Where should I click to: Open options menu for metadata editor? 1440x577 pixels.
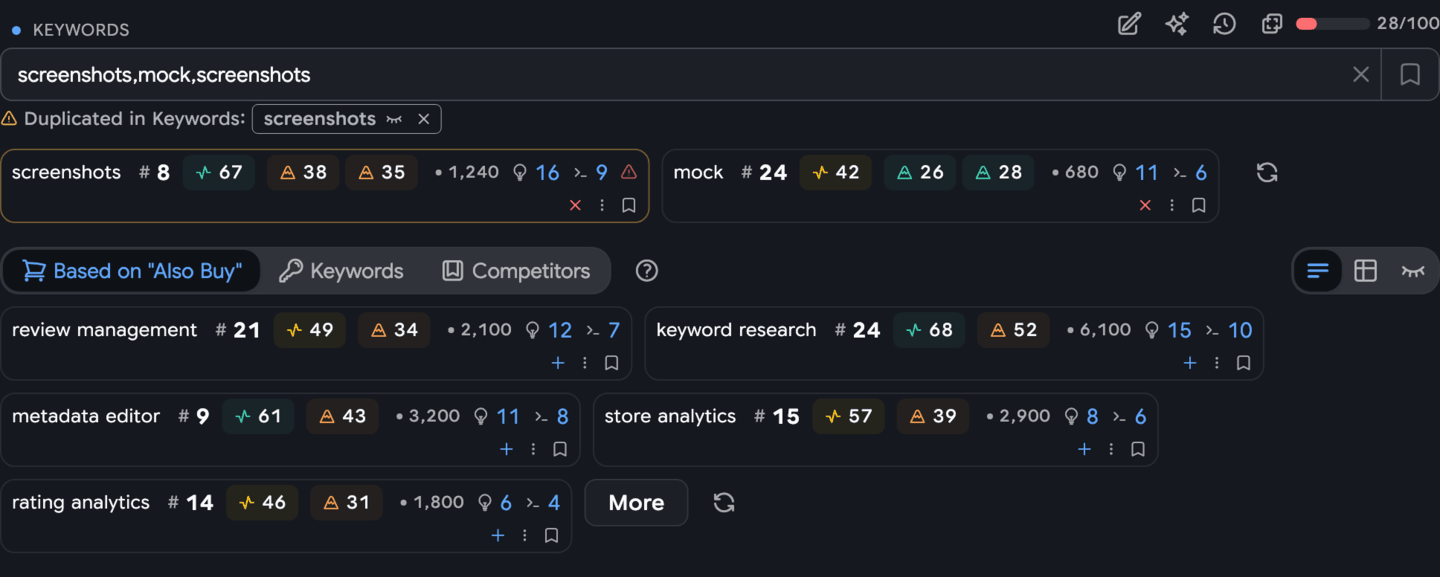click(x=533, y=449)
